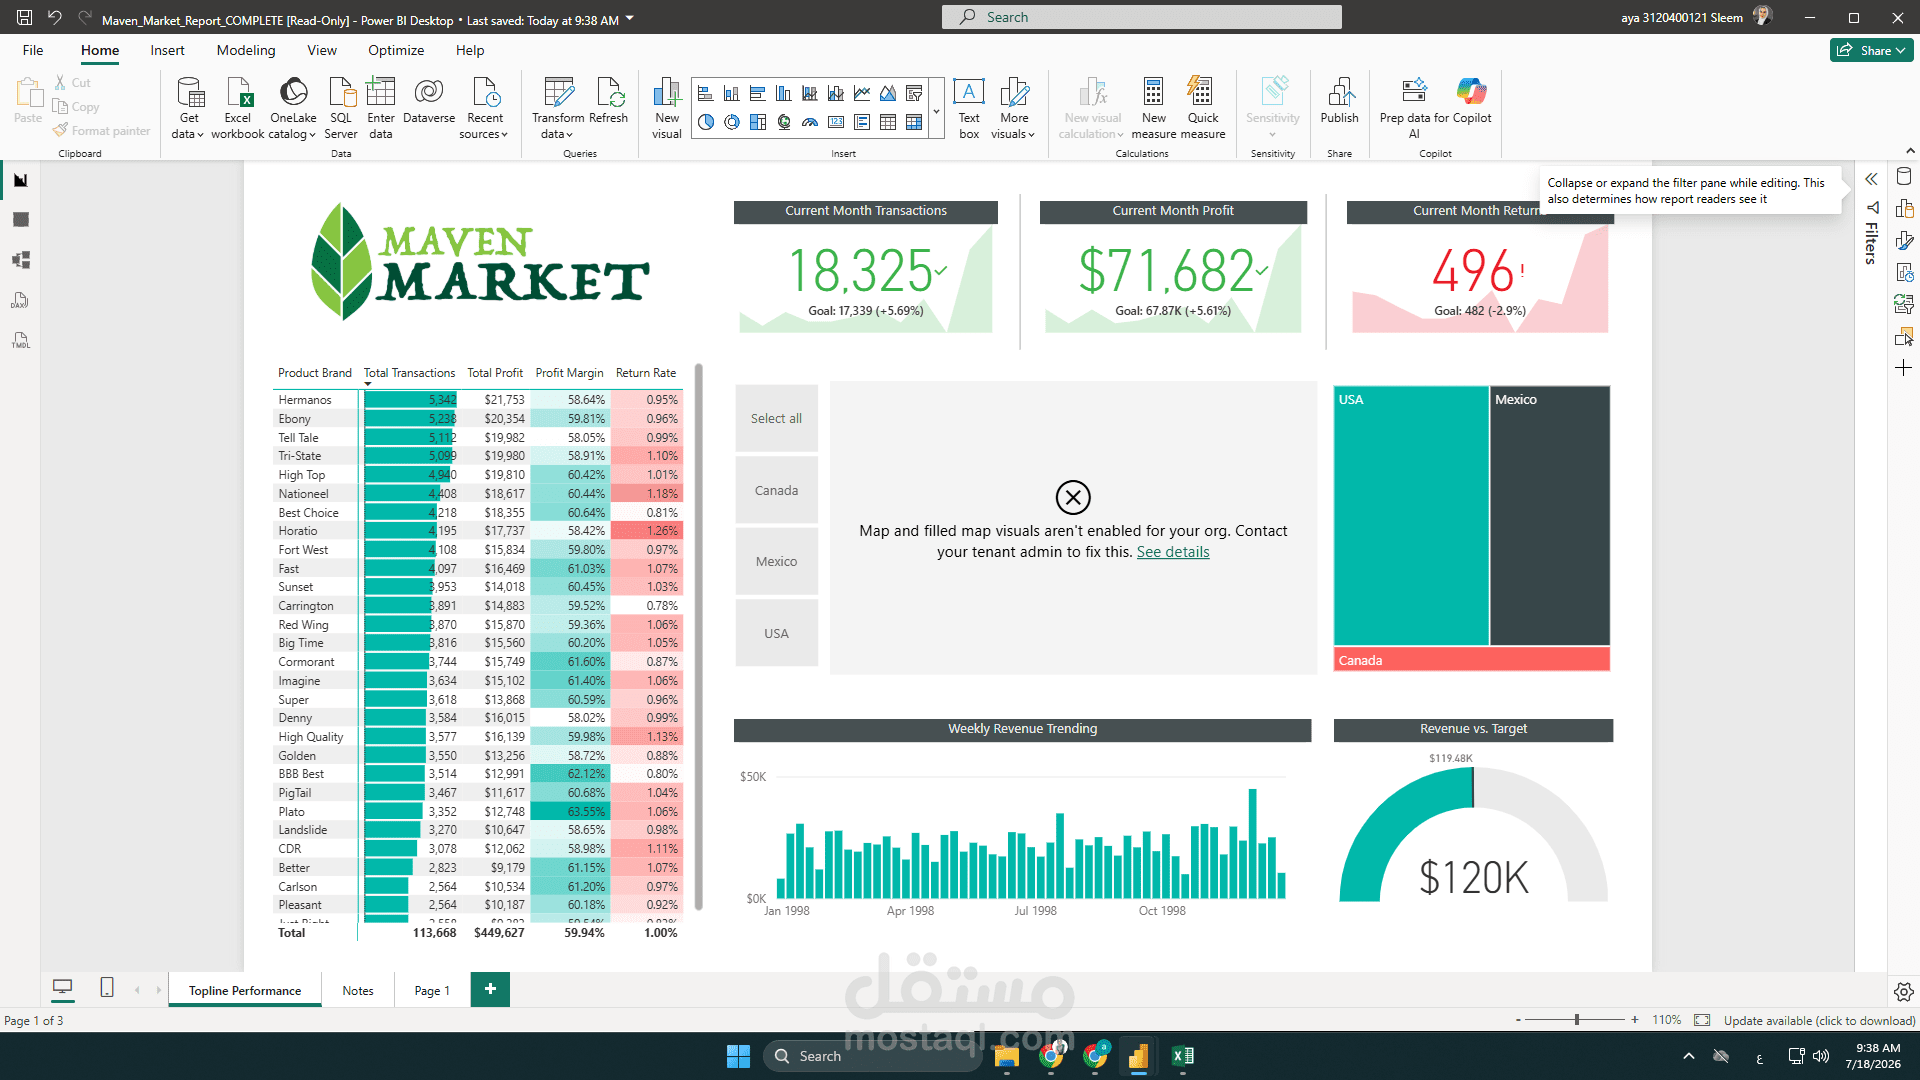The width and height of the screenshot is (1920, 1080).
Task: Expand the Transform data dropdown
Action: (x=557, y=134)
